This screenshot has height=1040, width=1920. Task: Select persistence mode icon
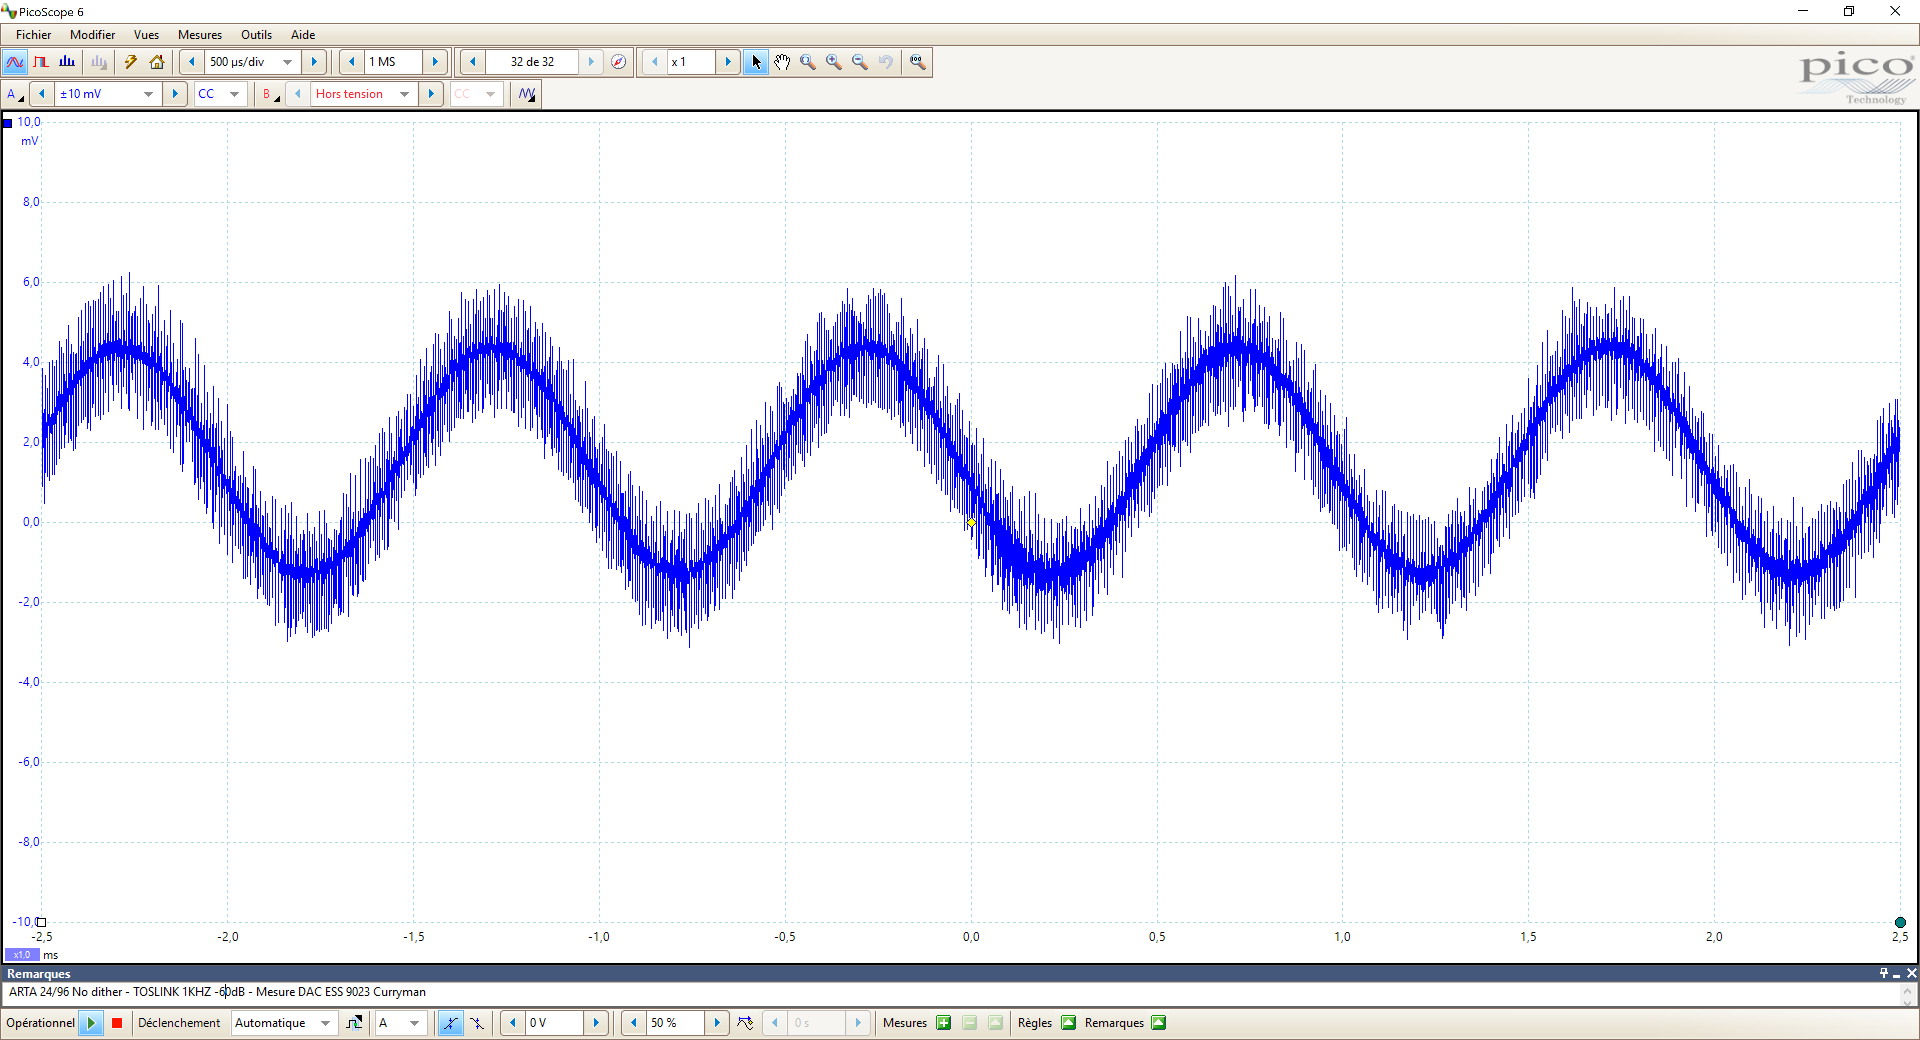(x=41, y=62)
